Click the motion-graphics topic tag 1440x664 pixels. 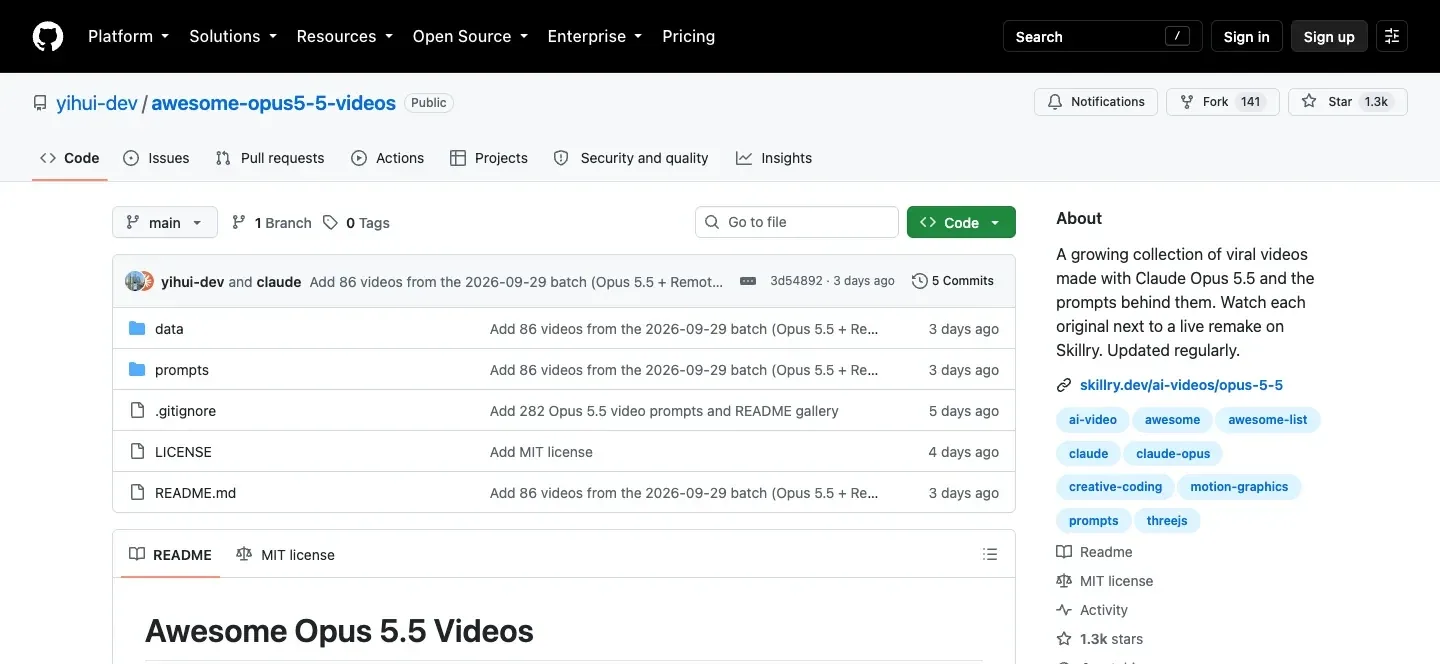coord(1239,487)
